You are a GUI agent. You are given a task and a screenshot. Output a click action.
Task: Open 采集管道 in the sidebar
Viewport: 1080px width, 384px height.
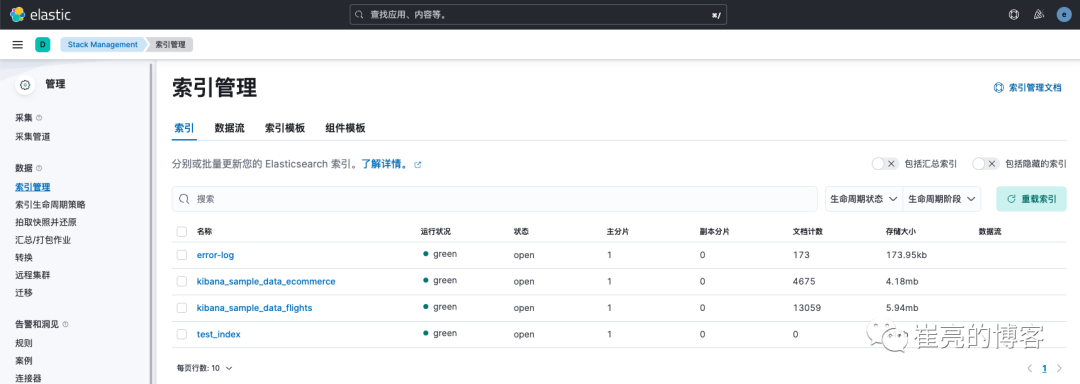(32, 137)
